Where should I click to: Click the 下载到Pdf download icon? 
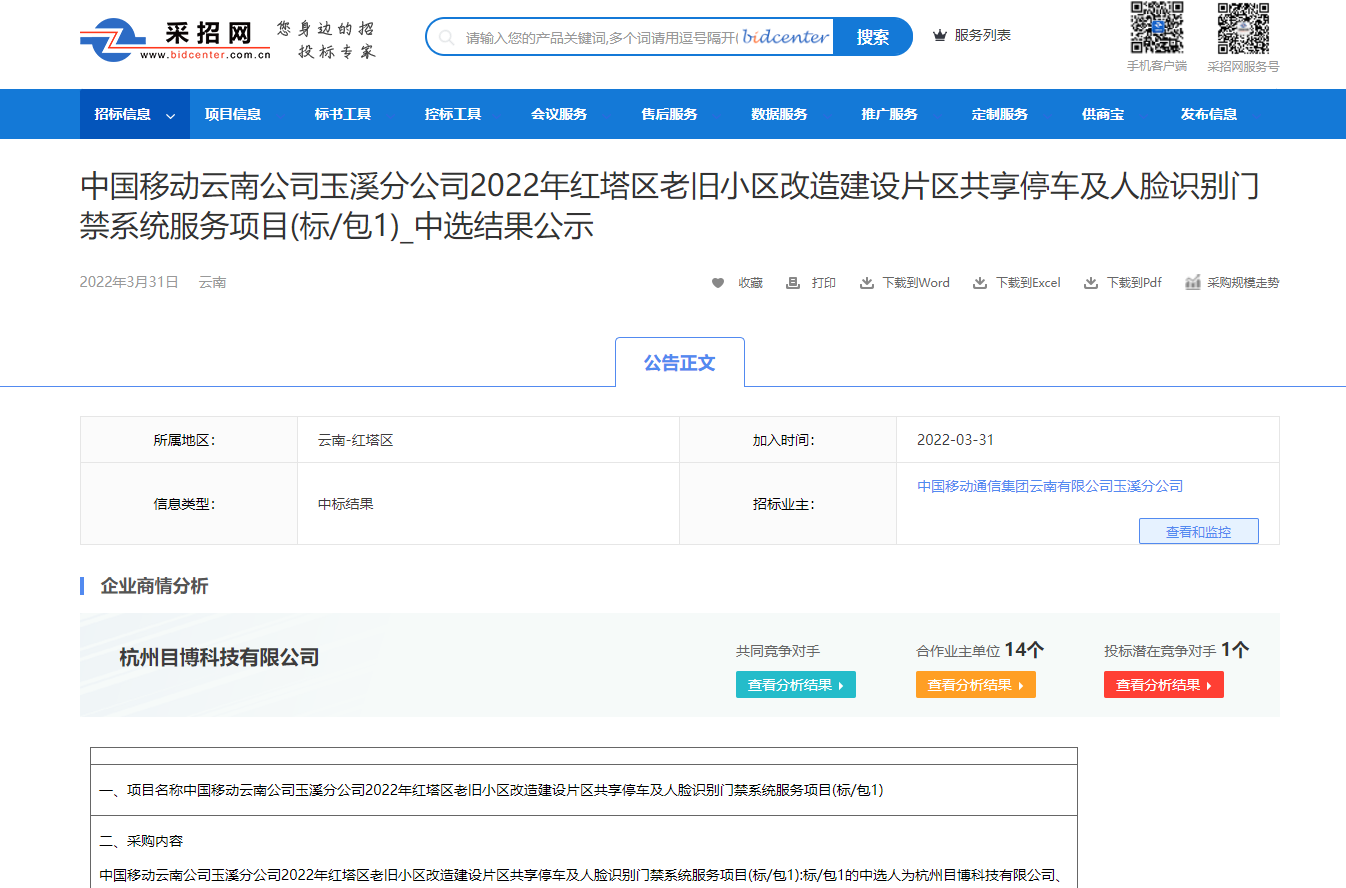1092,283
